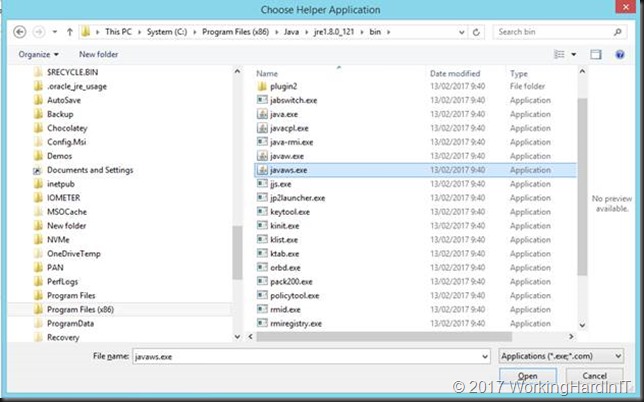Select .oracle_jre_usage in the folder tree
Image resolution: width=644 pixels, height=402 pixels.
click(x=77, y=86)
